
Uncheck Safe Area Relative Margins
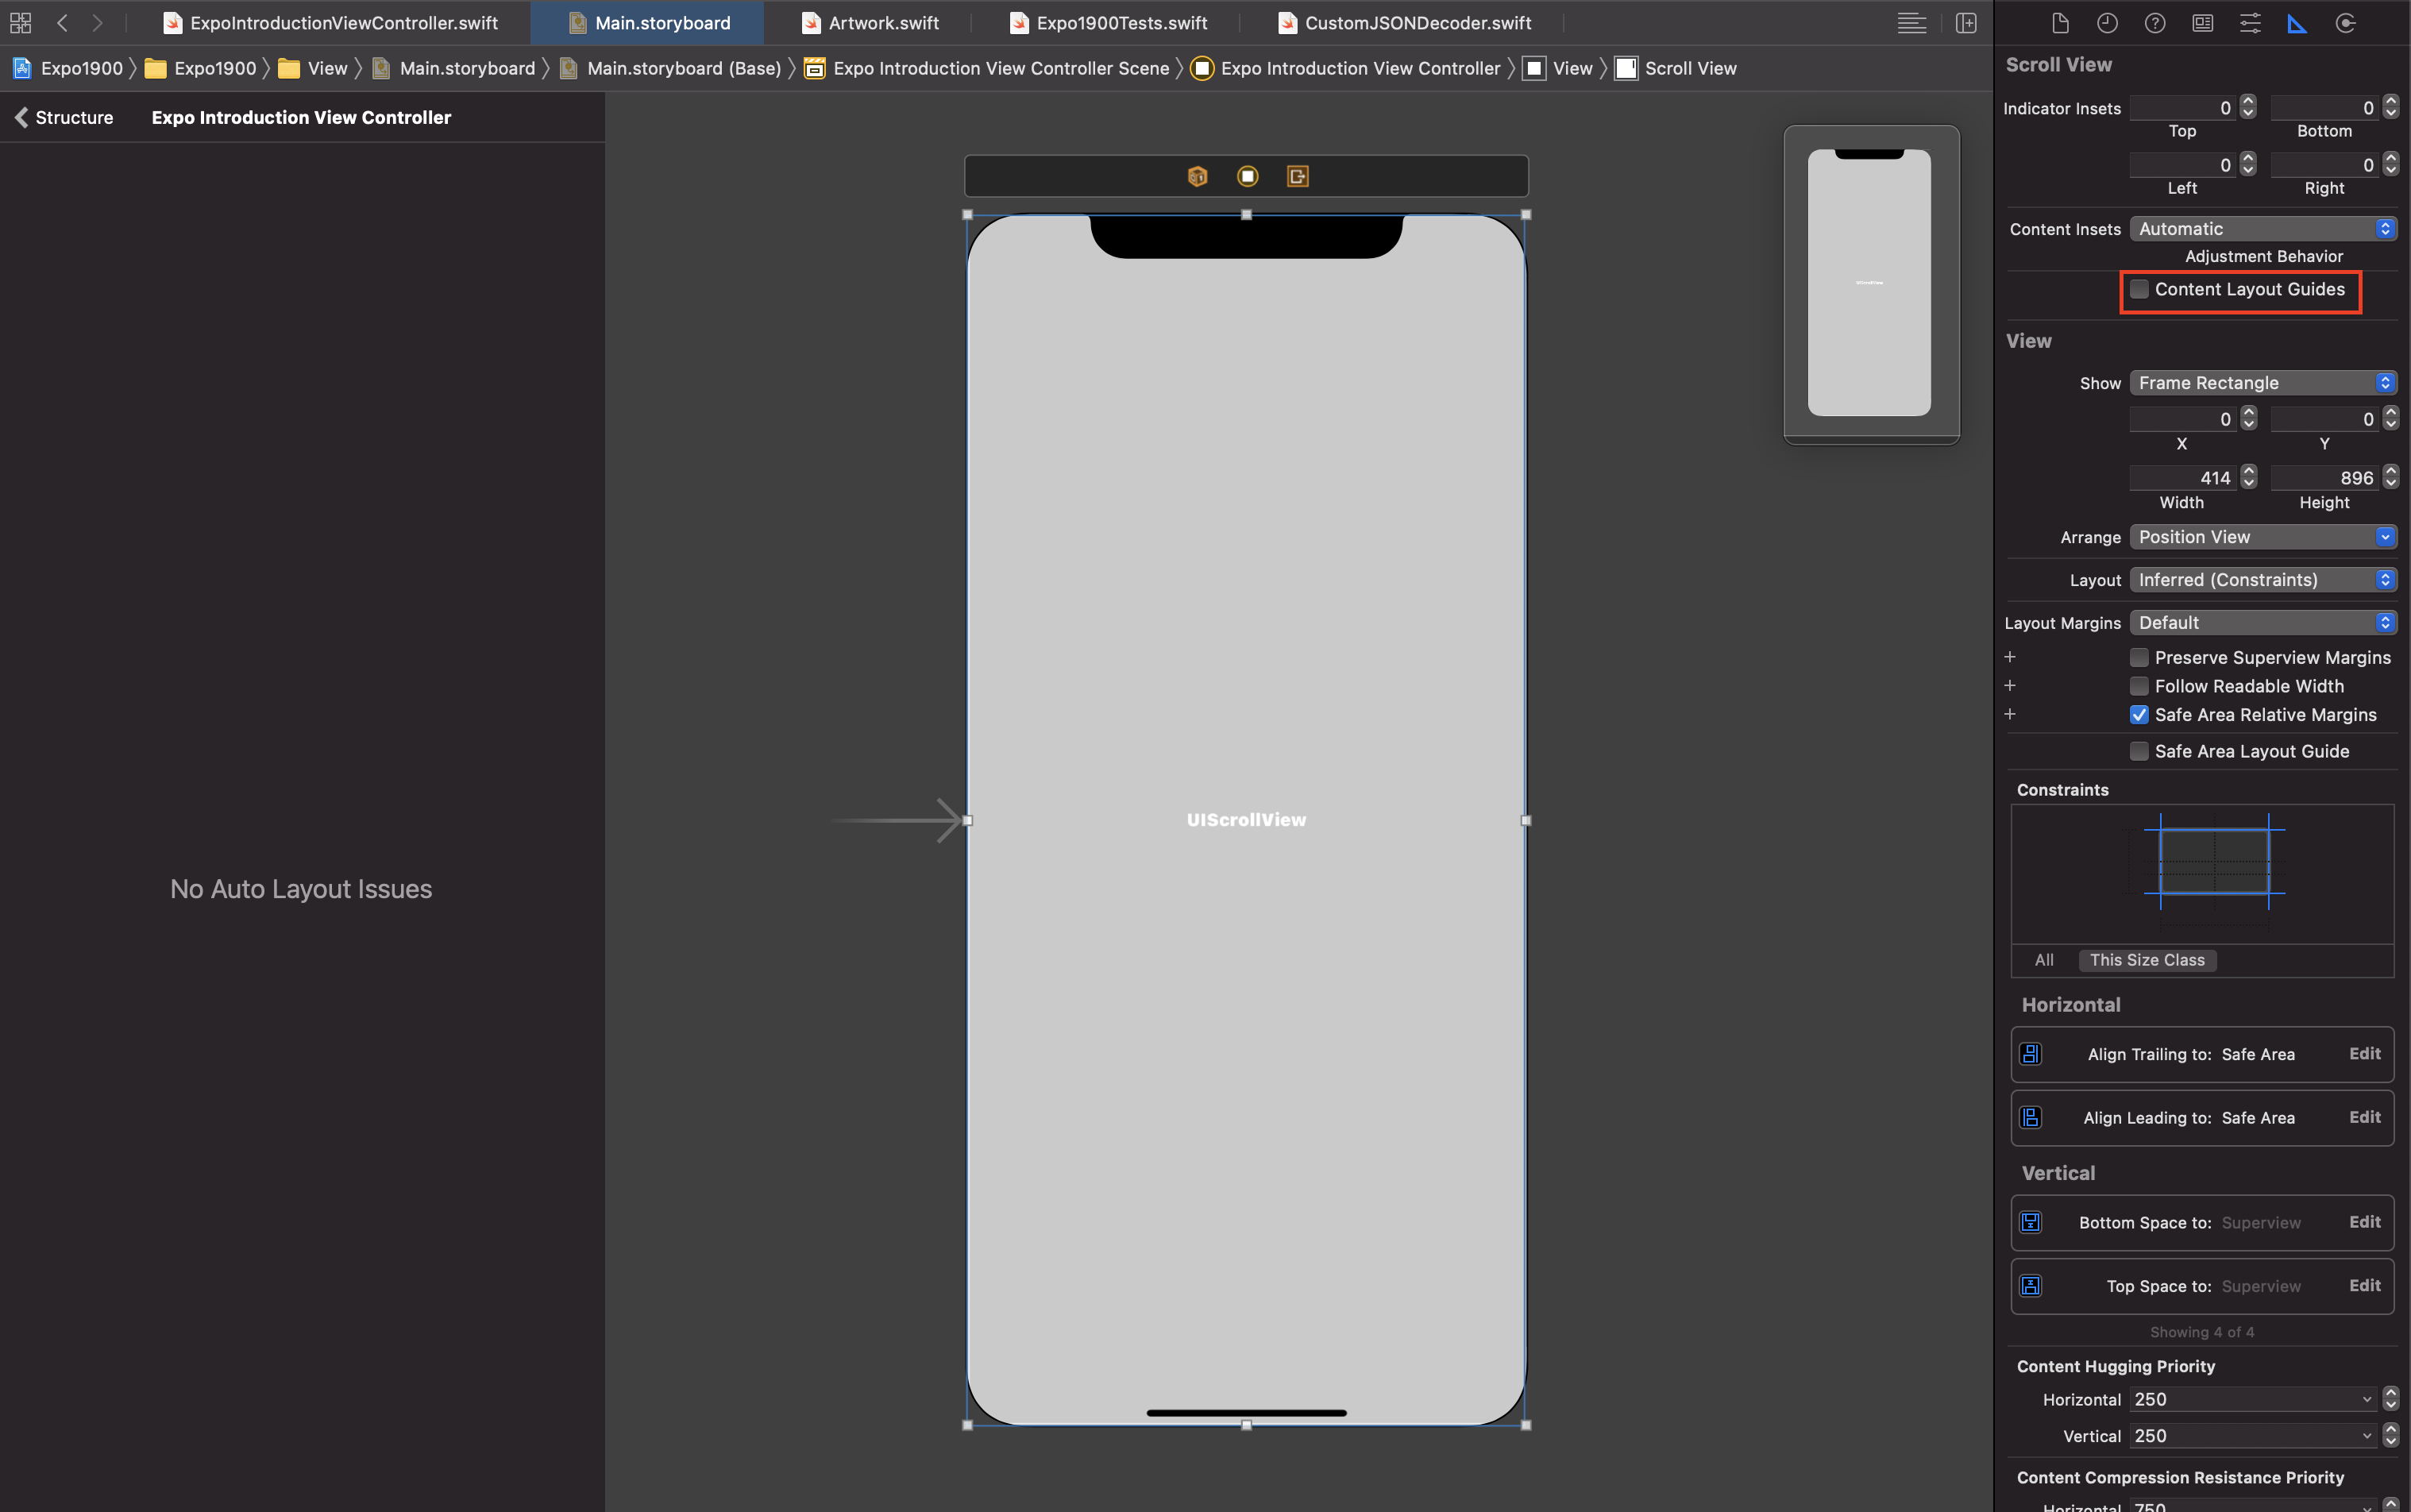2139,714
